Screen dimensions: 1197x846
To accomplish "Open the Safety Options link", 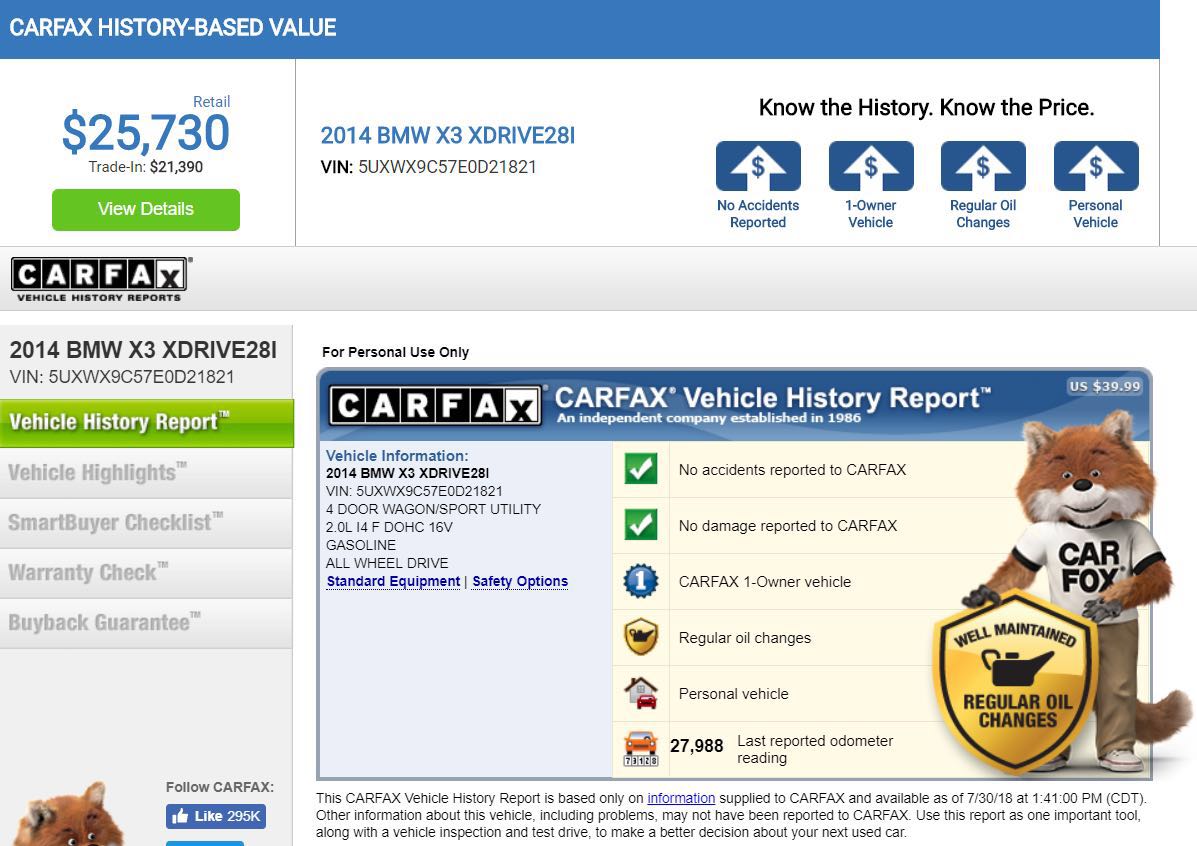I will (x=520, y=581).
